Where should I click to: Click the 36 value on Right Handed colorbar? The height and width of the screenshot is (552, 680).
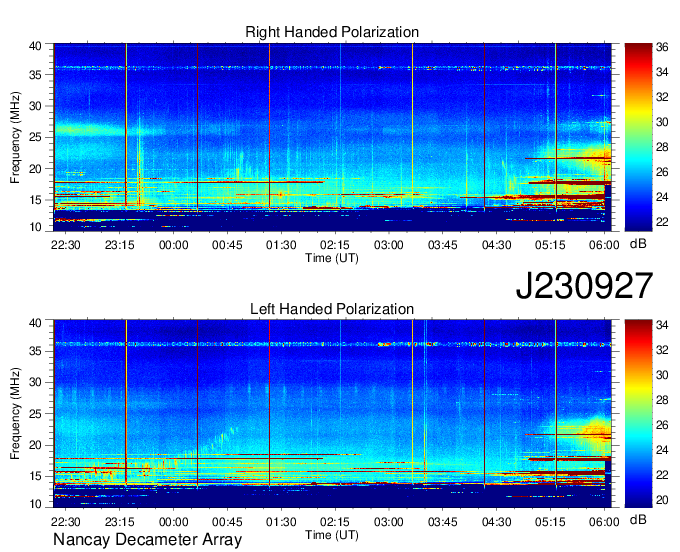662,47
